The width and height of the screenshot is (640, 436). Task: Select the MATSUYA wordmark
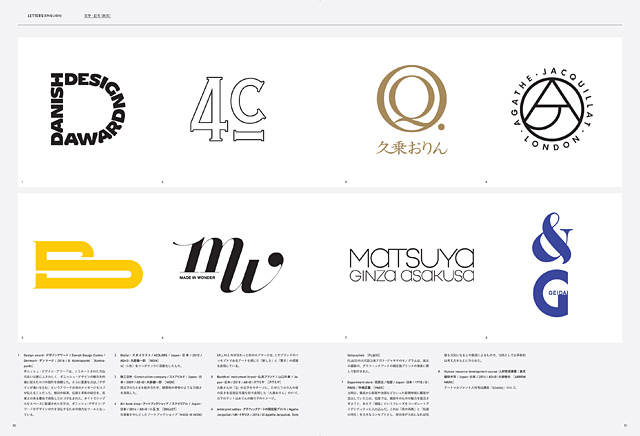412,258
